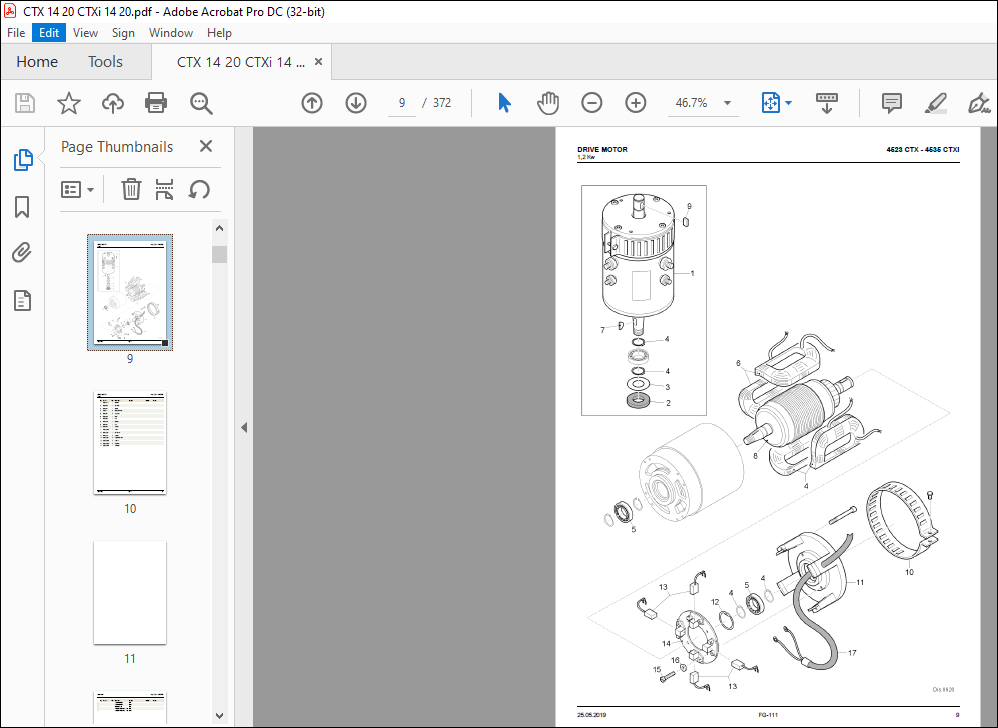
Task: Open the Window menu
Action: tap(171, 32)
